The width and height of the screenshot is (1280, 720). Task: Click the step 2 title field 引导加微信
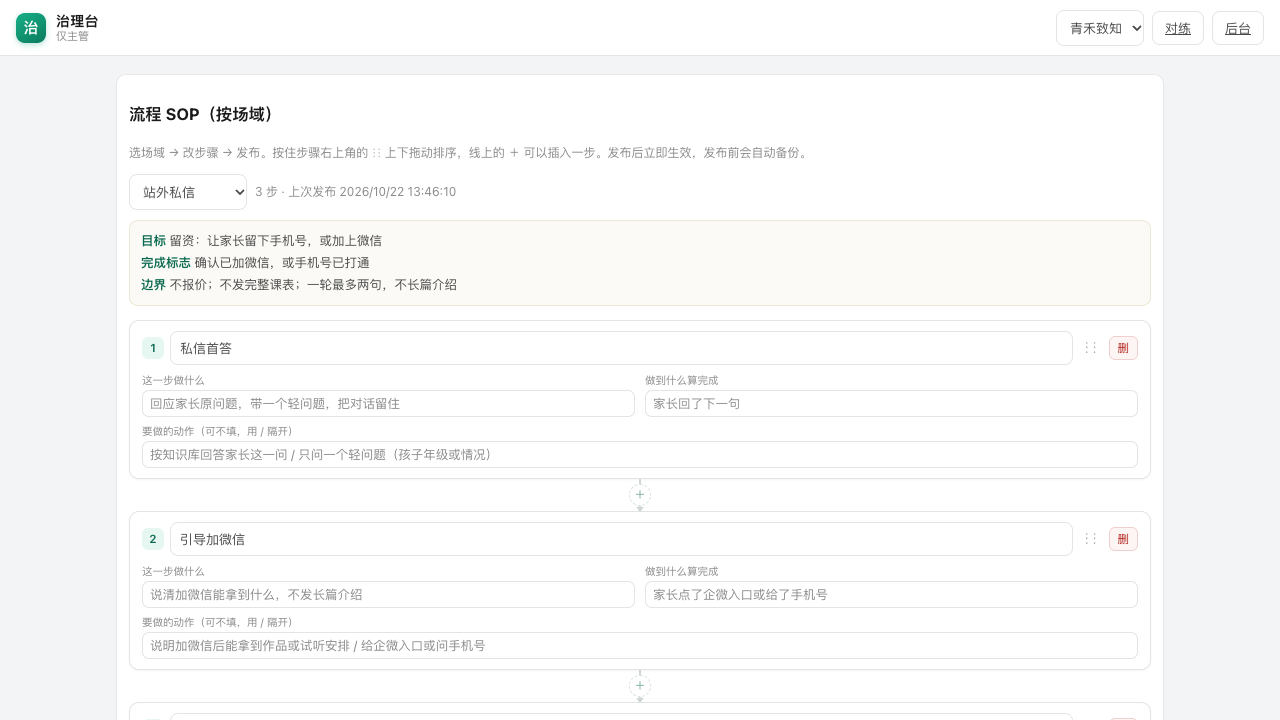point(621,539)
